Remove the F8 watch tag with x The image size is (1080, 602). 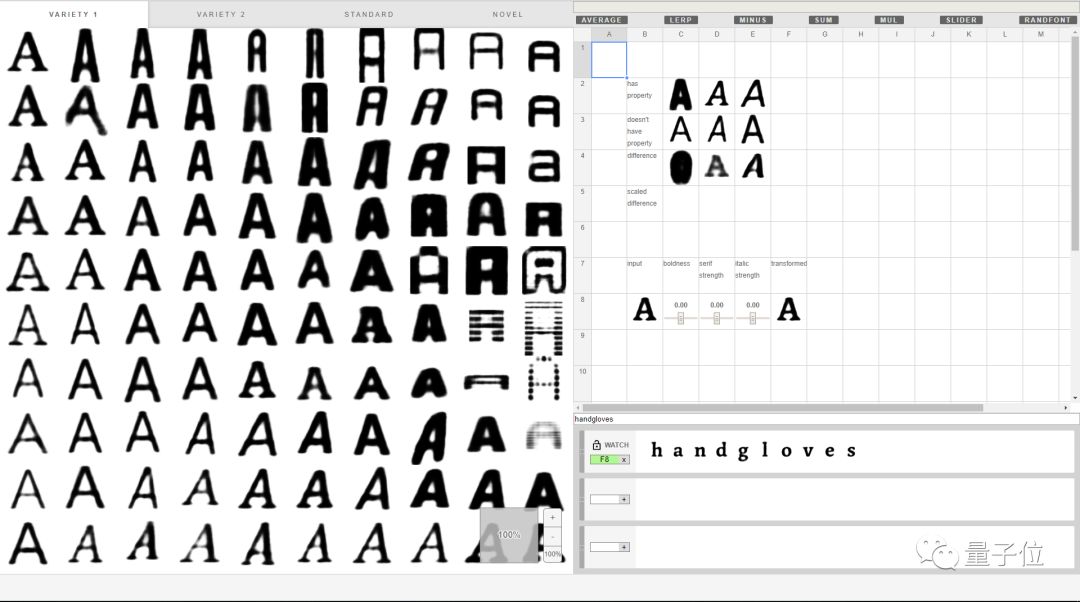[x=624, y=459]
